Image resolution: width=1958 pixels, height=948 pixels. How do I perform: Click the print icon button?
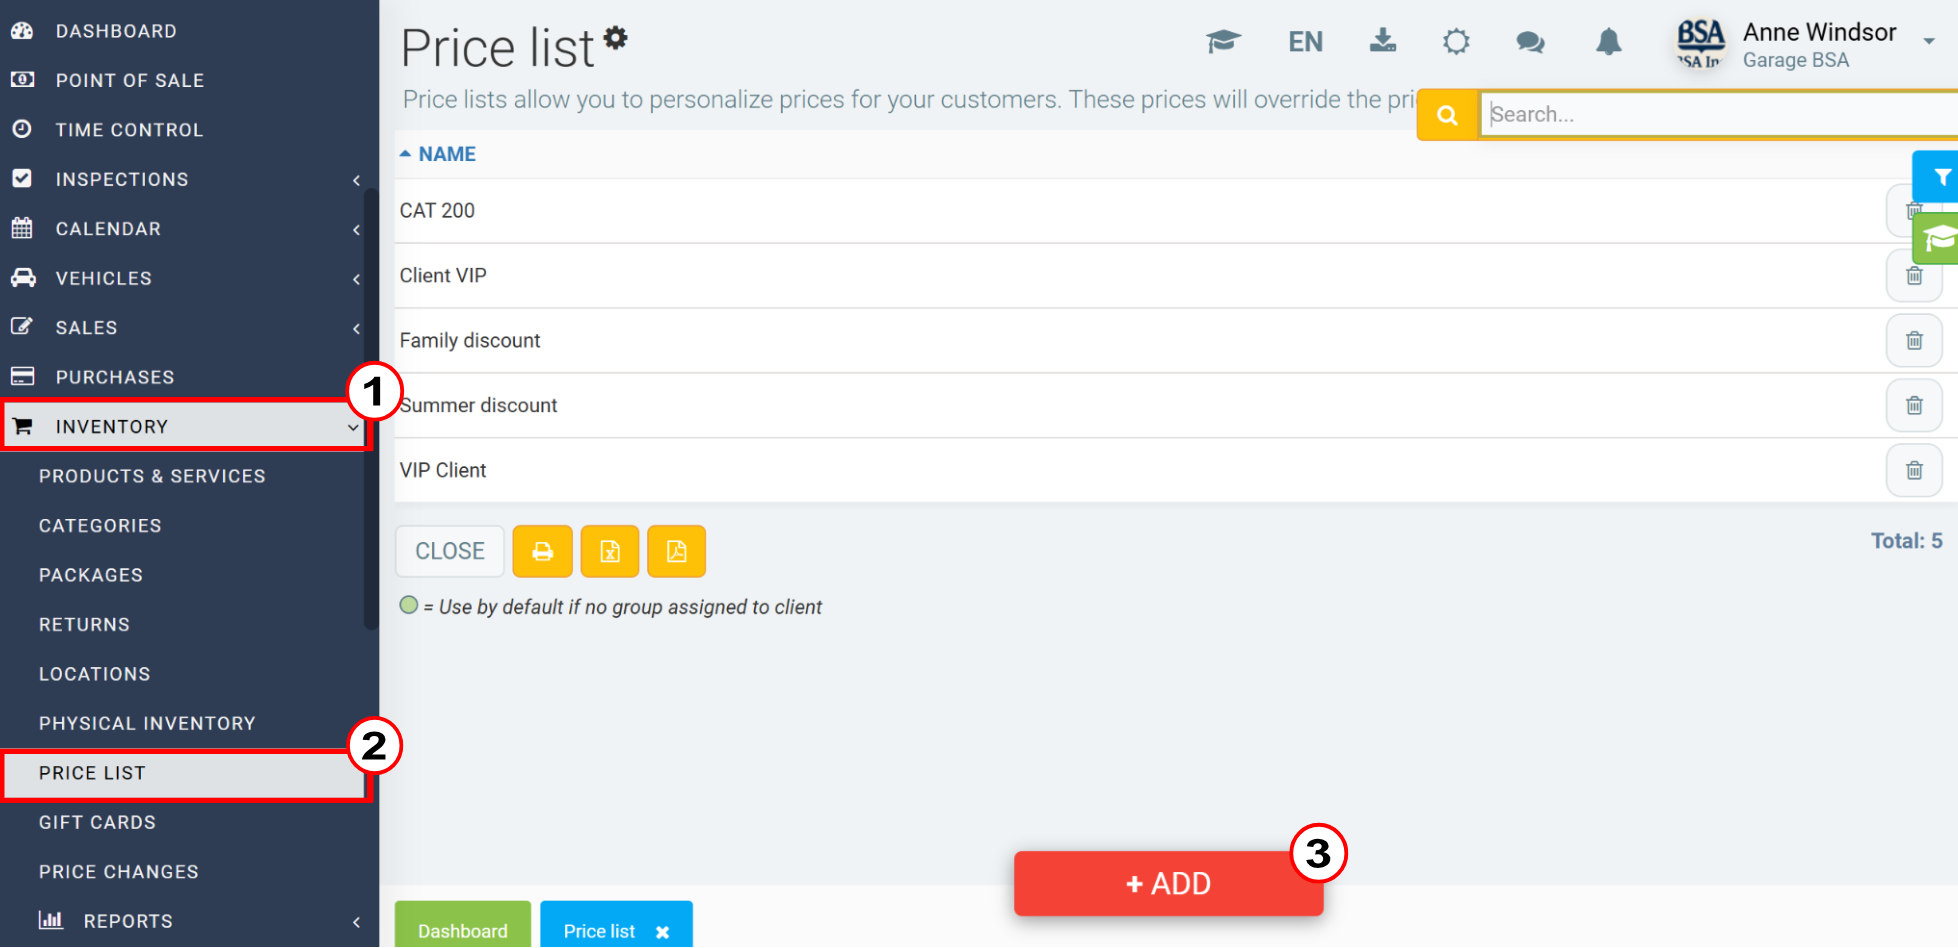coord(542,551)
